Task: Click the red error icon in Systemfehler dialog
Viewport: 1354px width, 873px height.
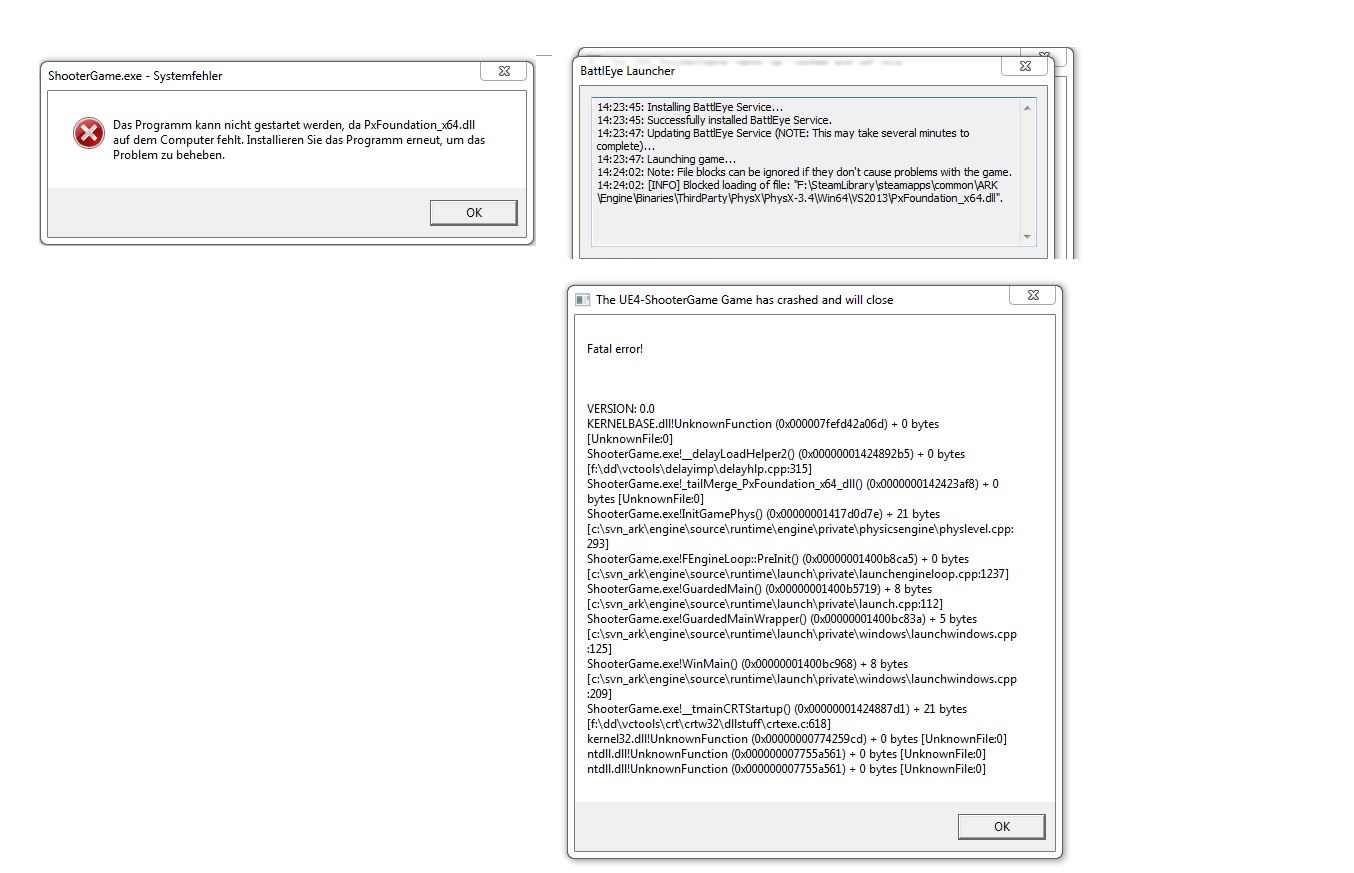Action: (x=89, y=133)
